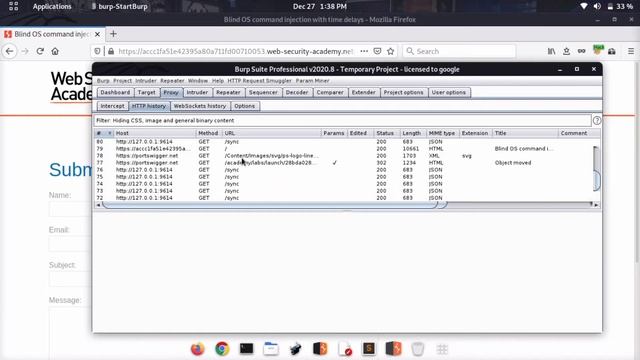Open the Project options tab

(403, 93)
